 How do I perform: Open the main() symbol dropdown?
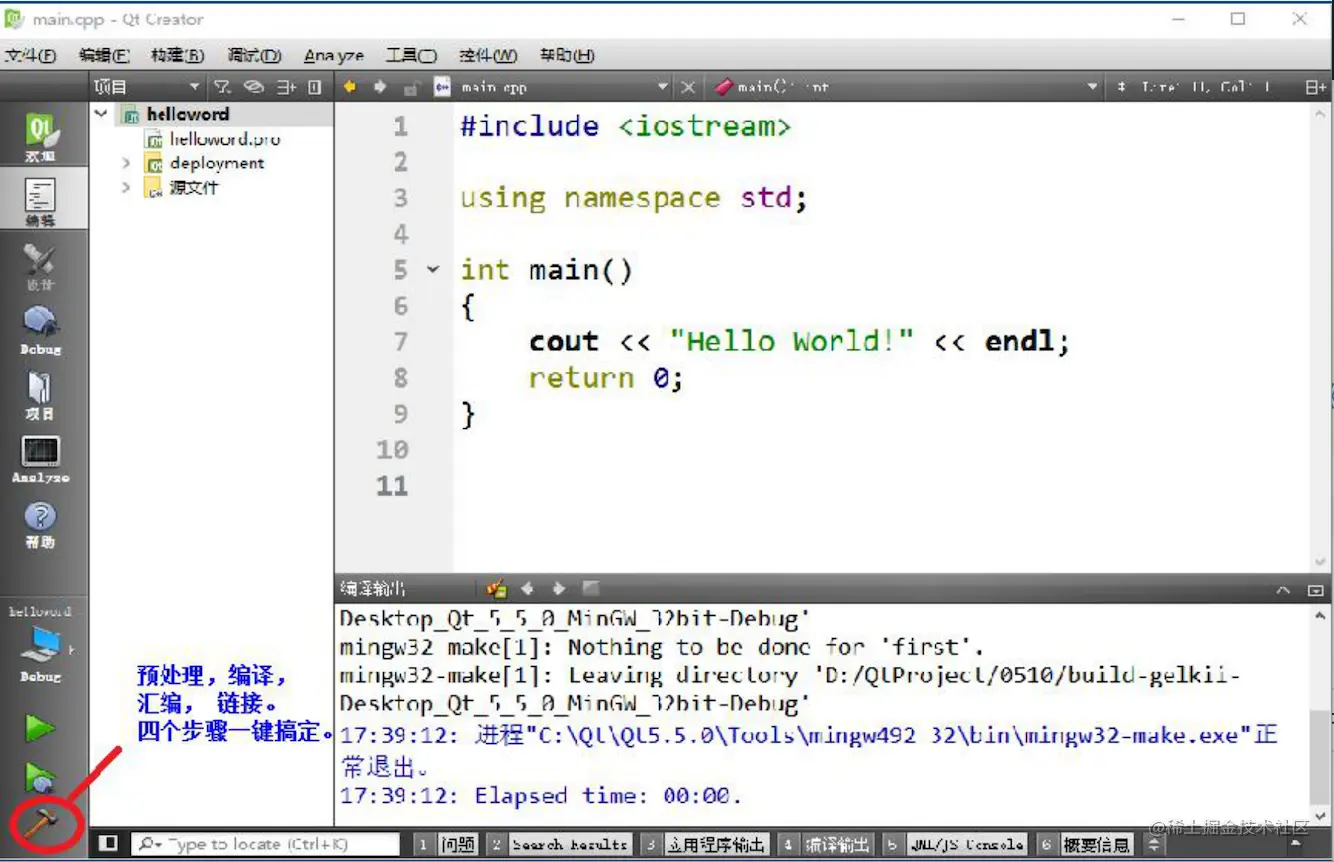tap(905, 87)
